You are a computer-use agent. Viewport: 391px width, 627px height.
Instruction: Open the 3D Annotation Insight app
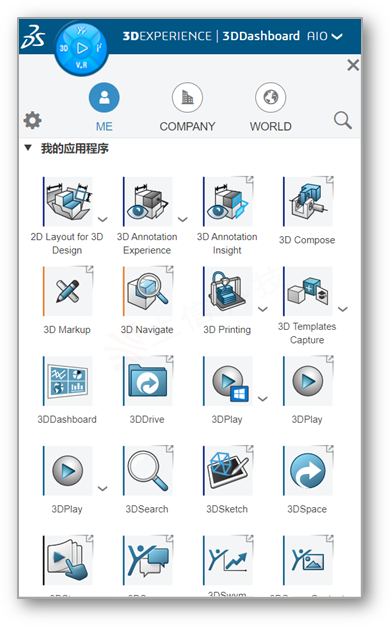[x=227, y=202]
